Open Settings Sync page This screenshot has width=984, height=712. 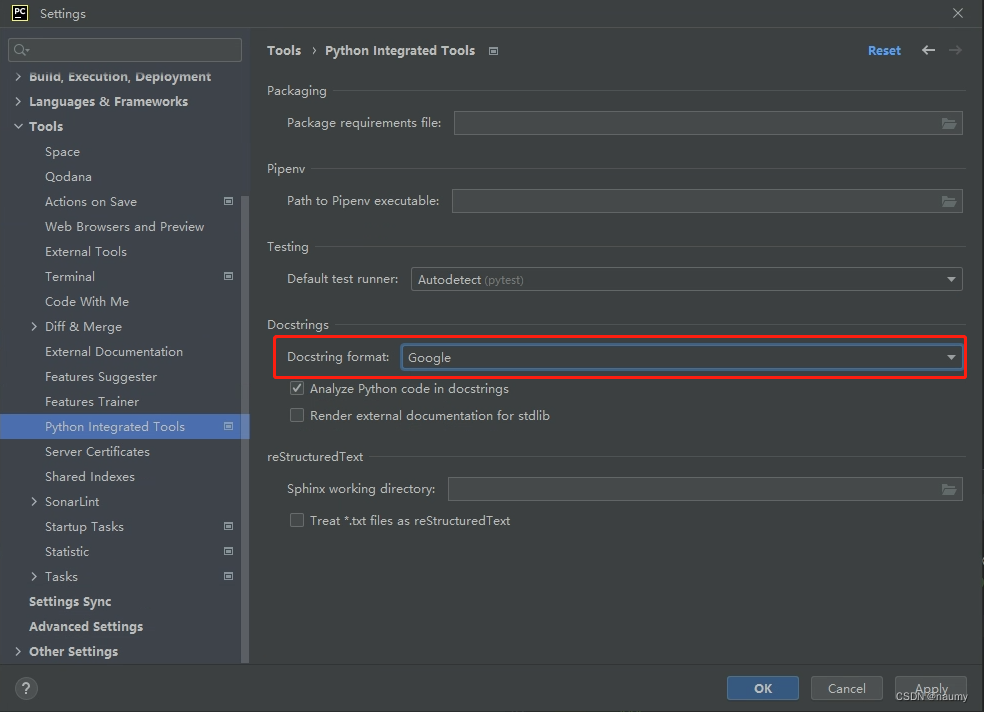click(70, 602)
